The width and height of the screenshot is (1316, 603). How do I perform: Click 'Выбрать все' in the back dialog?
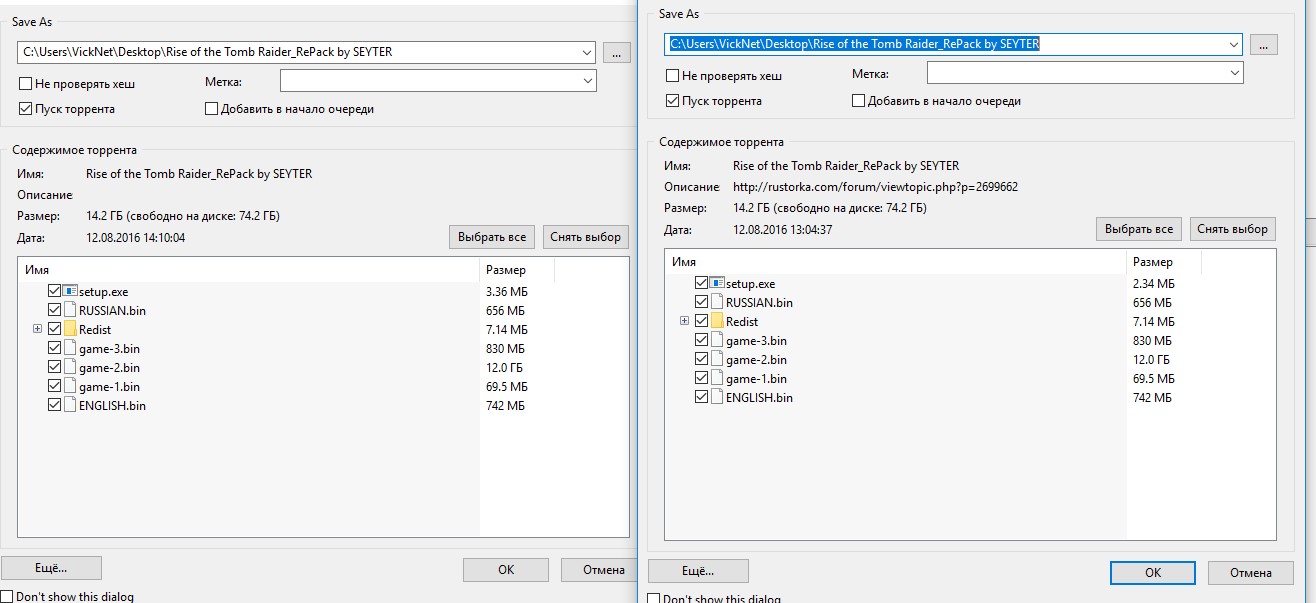coord(492,237)
